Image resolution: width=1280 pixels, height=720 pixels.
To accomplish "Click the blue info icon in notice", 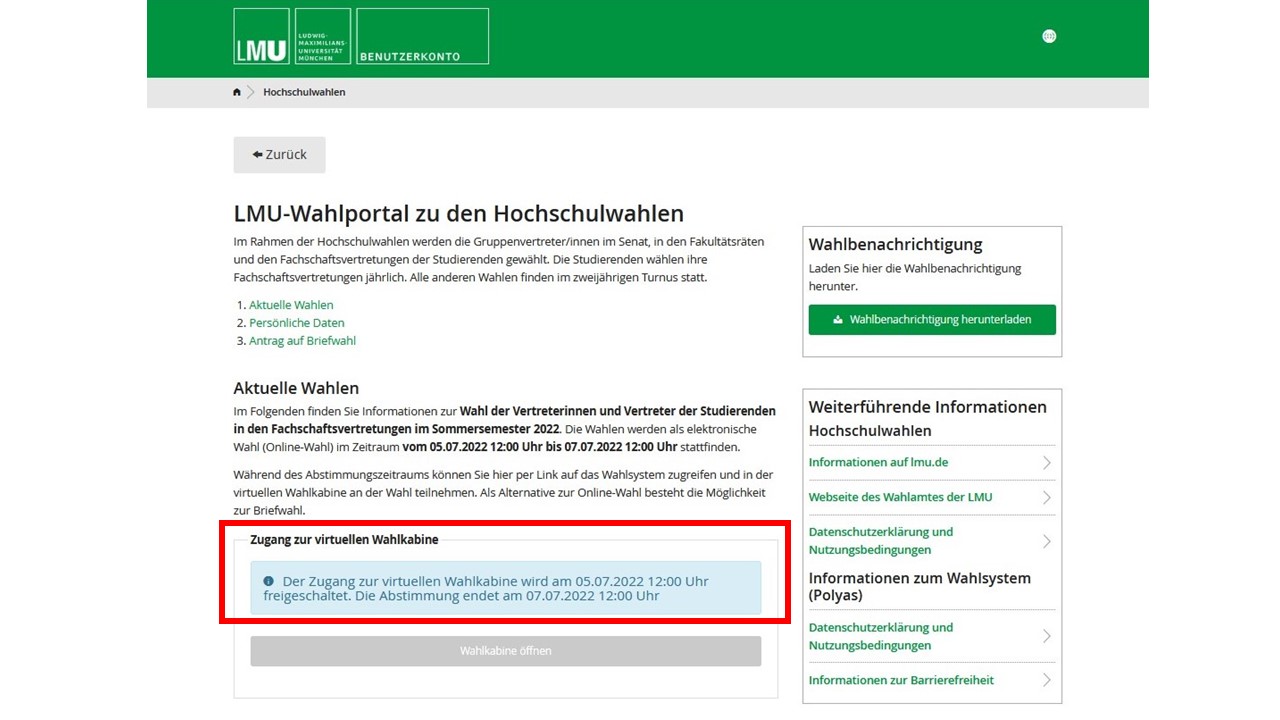I will click(268, 581).
